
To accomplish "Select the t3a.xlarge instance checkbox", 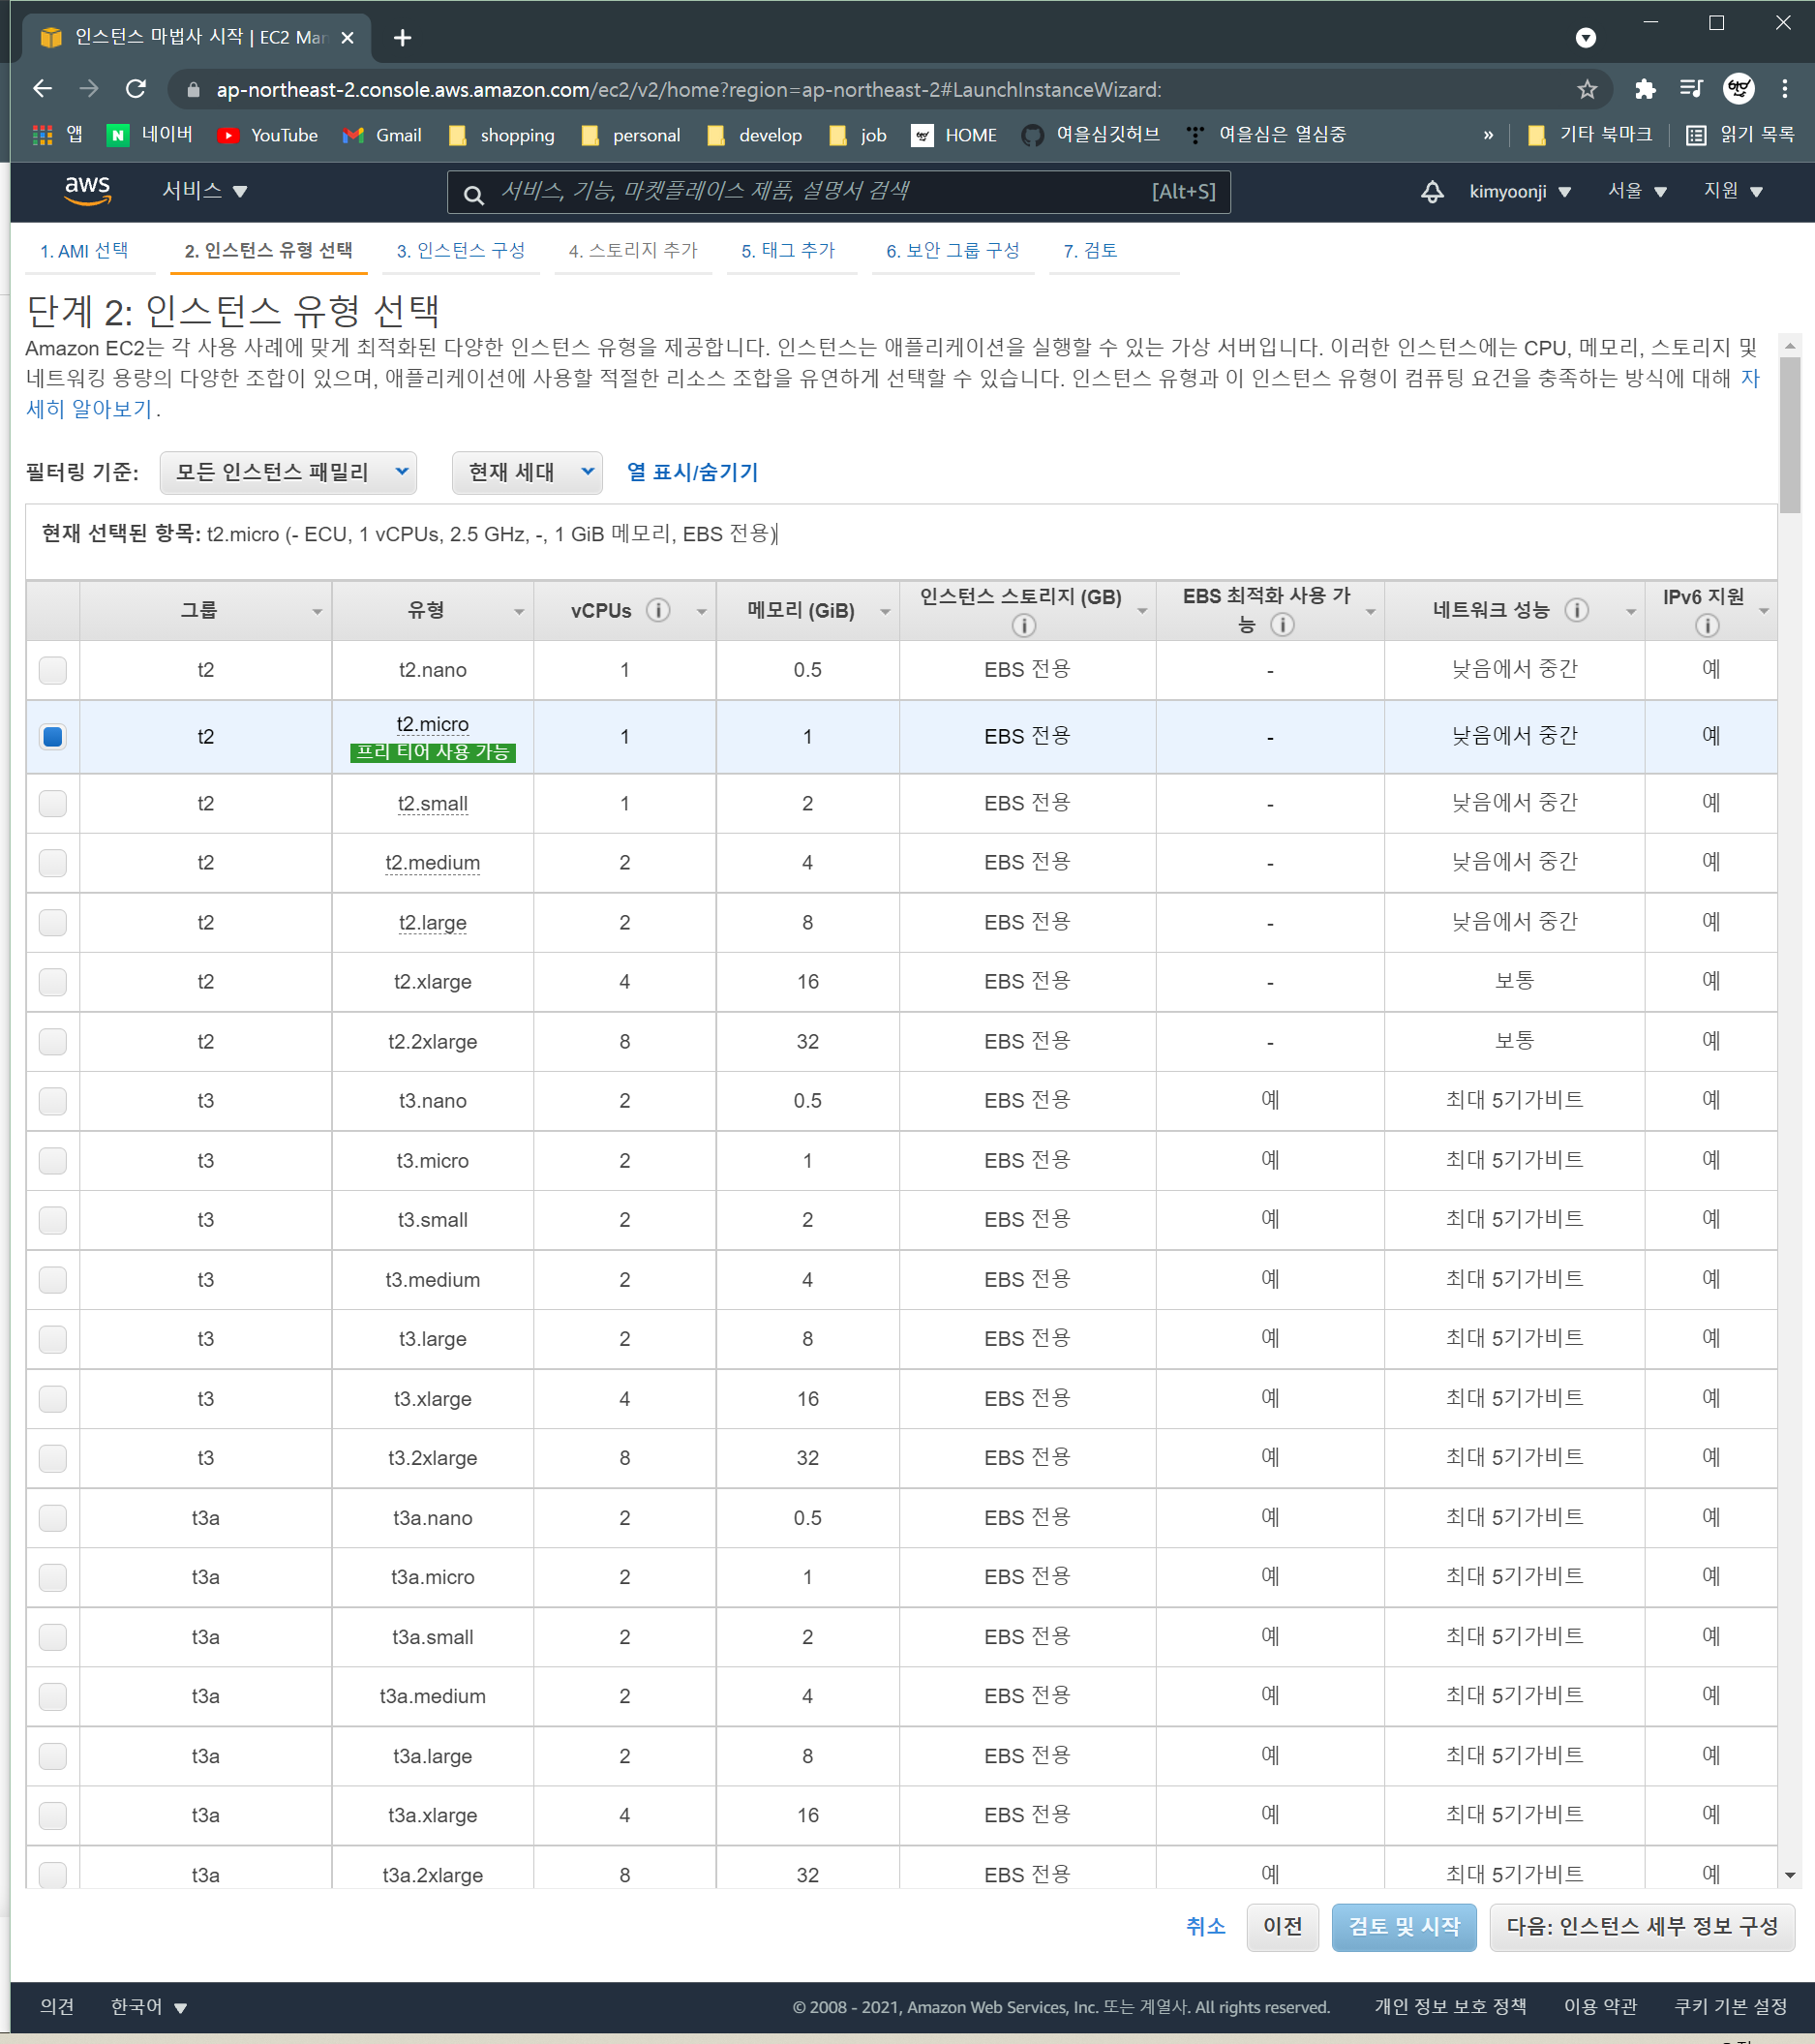I will click(53, 1816).
